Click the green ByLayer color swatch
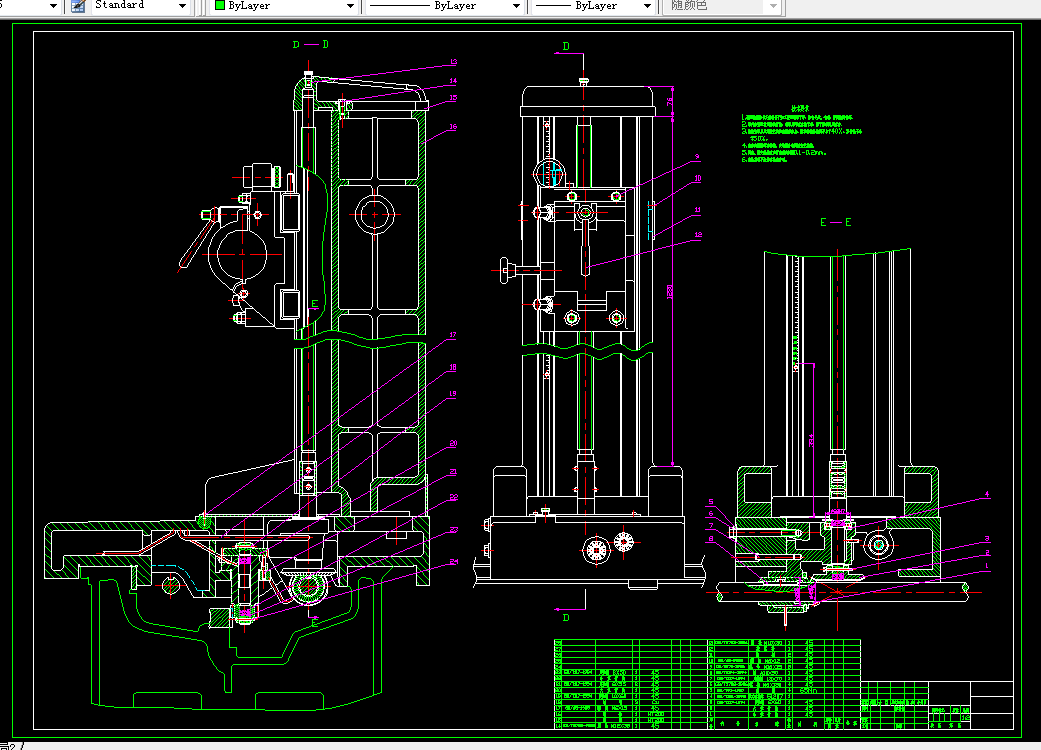Viewport: 1041px width, 750px height. (x=220, y=5)
